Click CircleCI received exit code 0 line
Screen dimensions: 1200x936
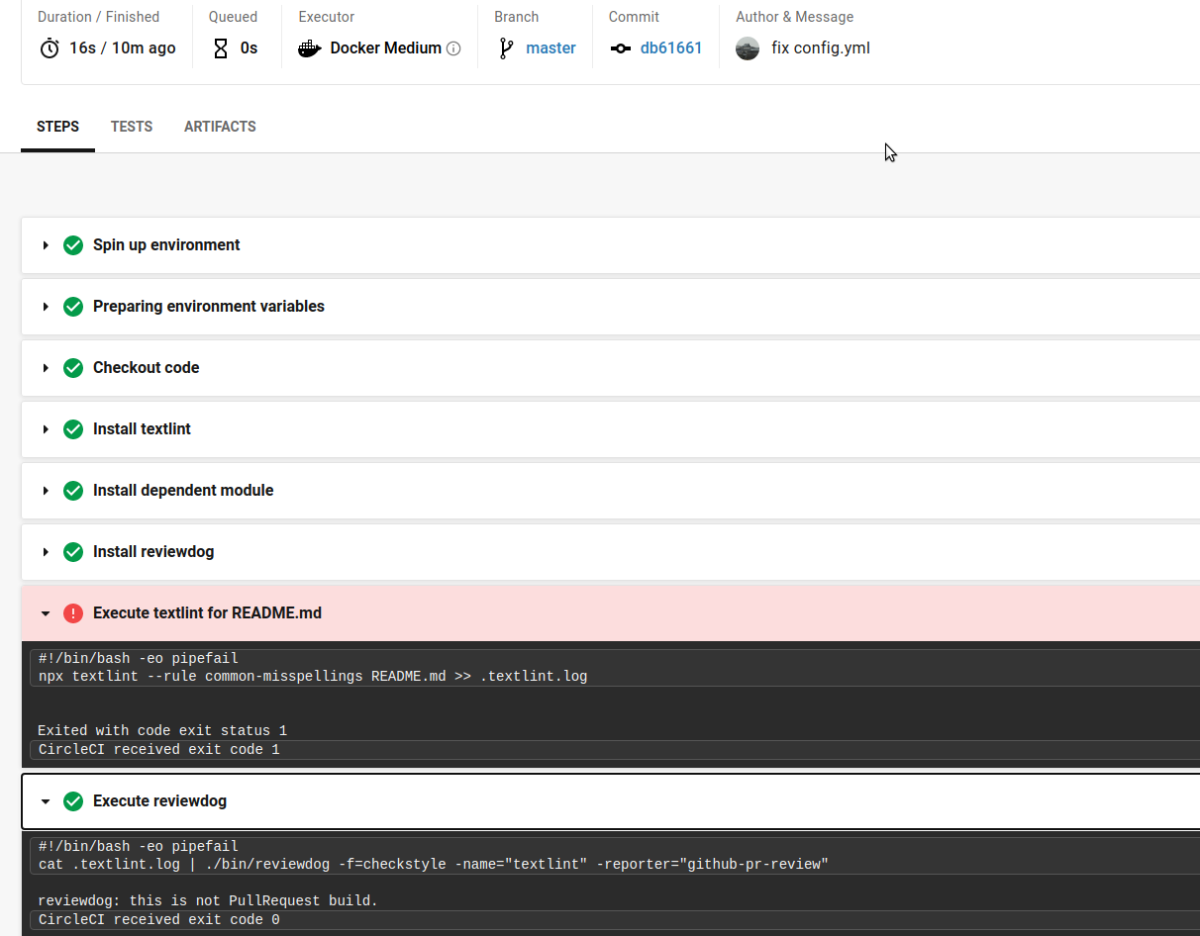159,919
